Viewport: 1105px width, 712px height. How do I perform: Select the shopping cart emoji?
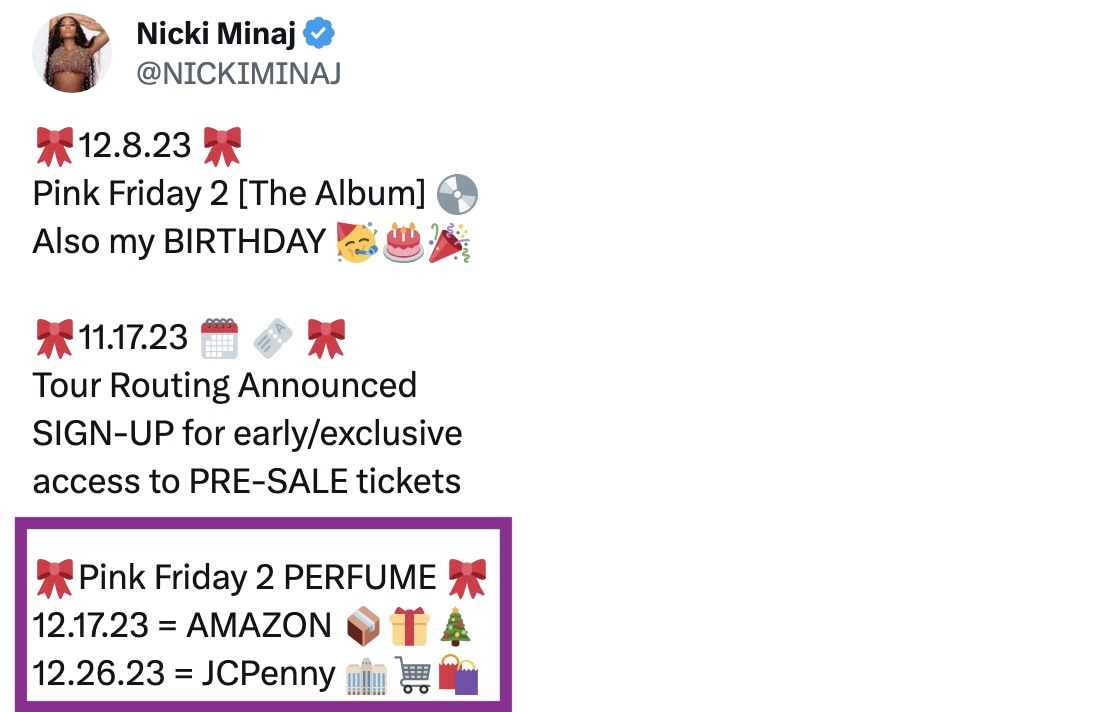[x=412, y=675]
